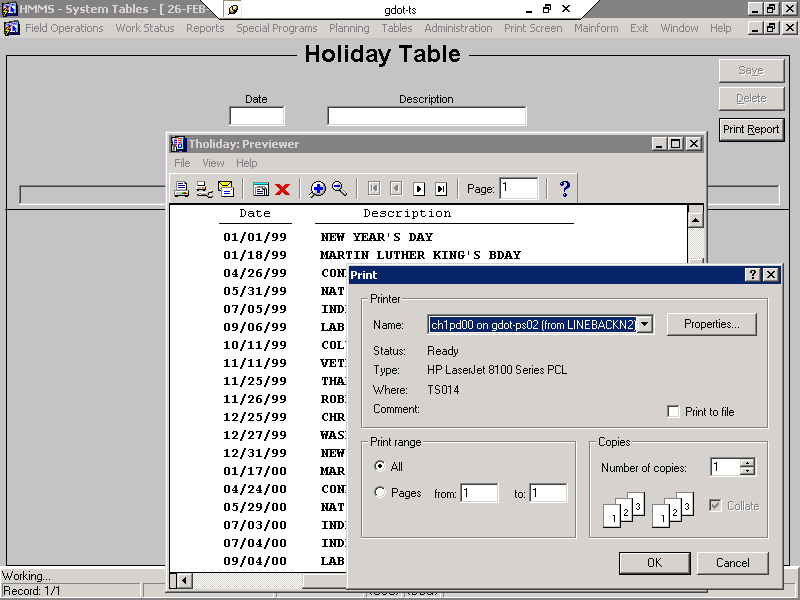Click the Page number field in Previewer

518,188
